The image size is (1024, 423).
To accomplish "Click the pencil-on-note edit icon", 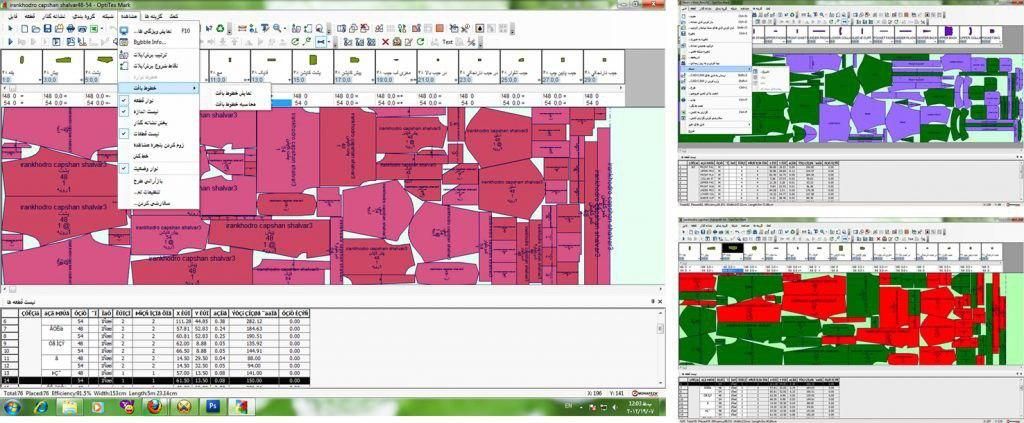I will [x=408, y=42].
